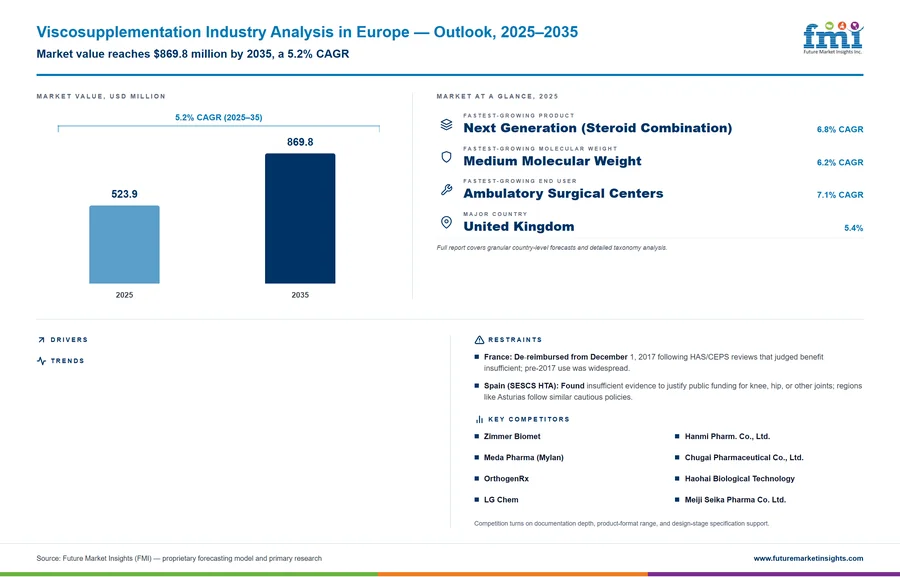
Task: Click the dark navy 2035 bar
Action: [300, 218]
